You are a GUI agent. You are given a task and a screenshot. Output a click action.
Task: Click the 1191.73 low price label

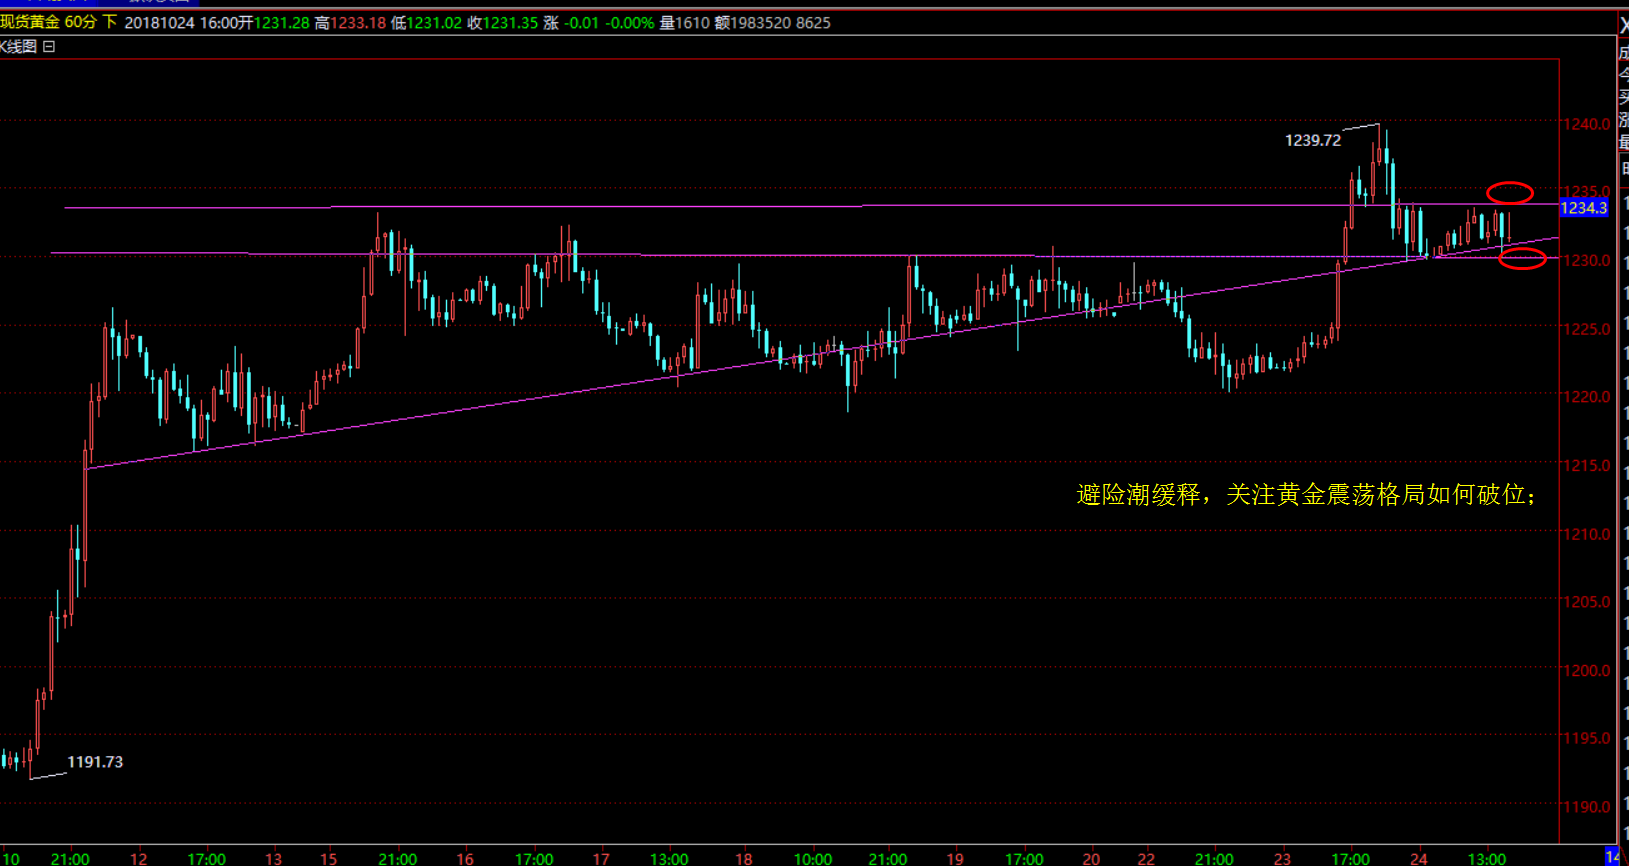[95, 762]
